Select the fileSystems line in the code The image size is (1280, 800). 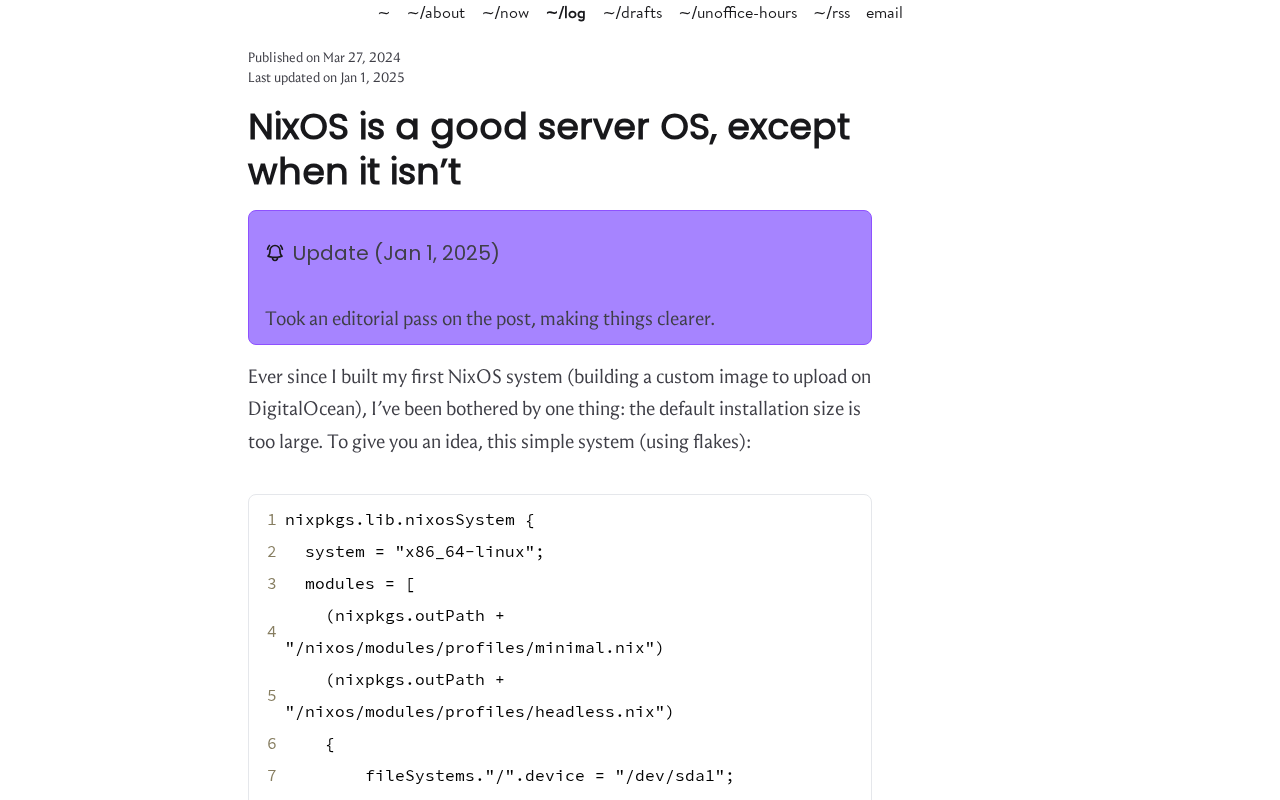click(x=550, y=775)
